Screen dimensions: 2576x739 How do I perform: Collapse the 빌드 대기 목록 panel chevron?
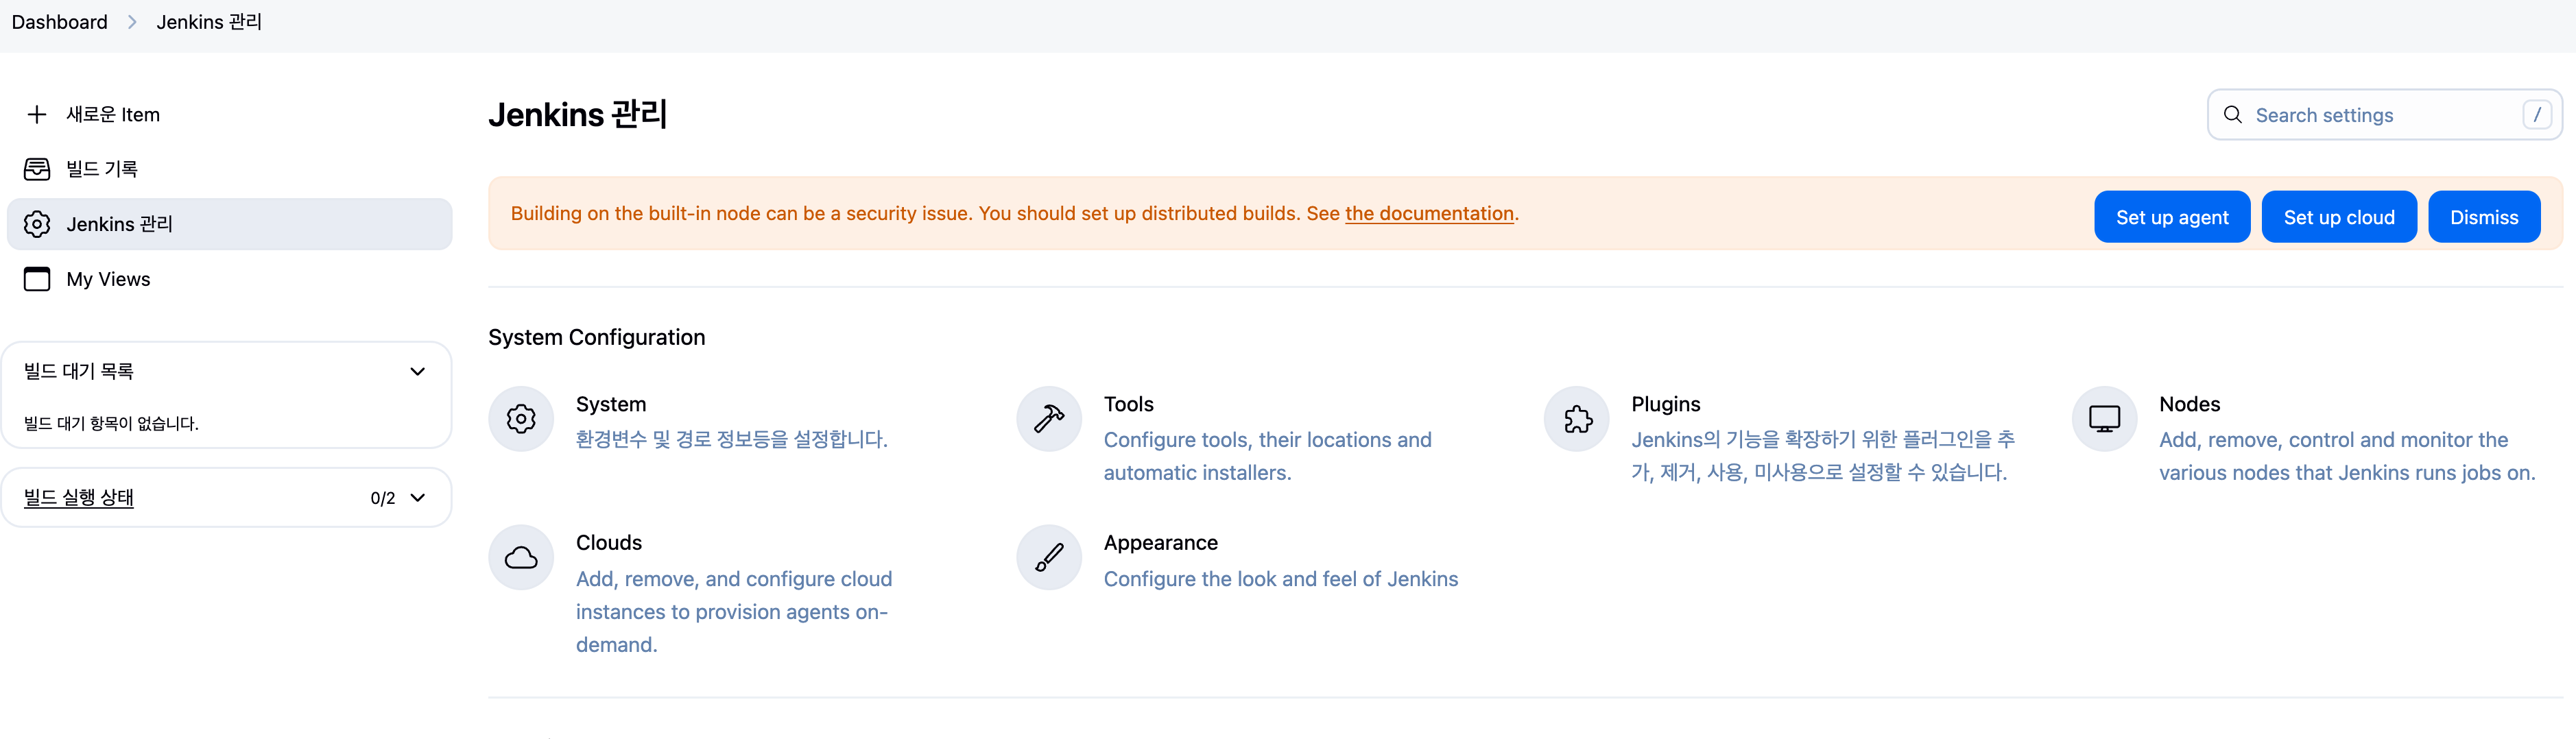[418, 372]
